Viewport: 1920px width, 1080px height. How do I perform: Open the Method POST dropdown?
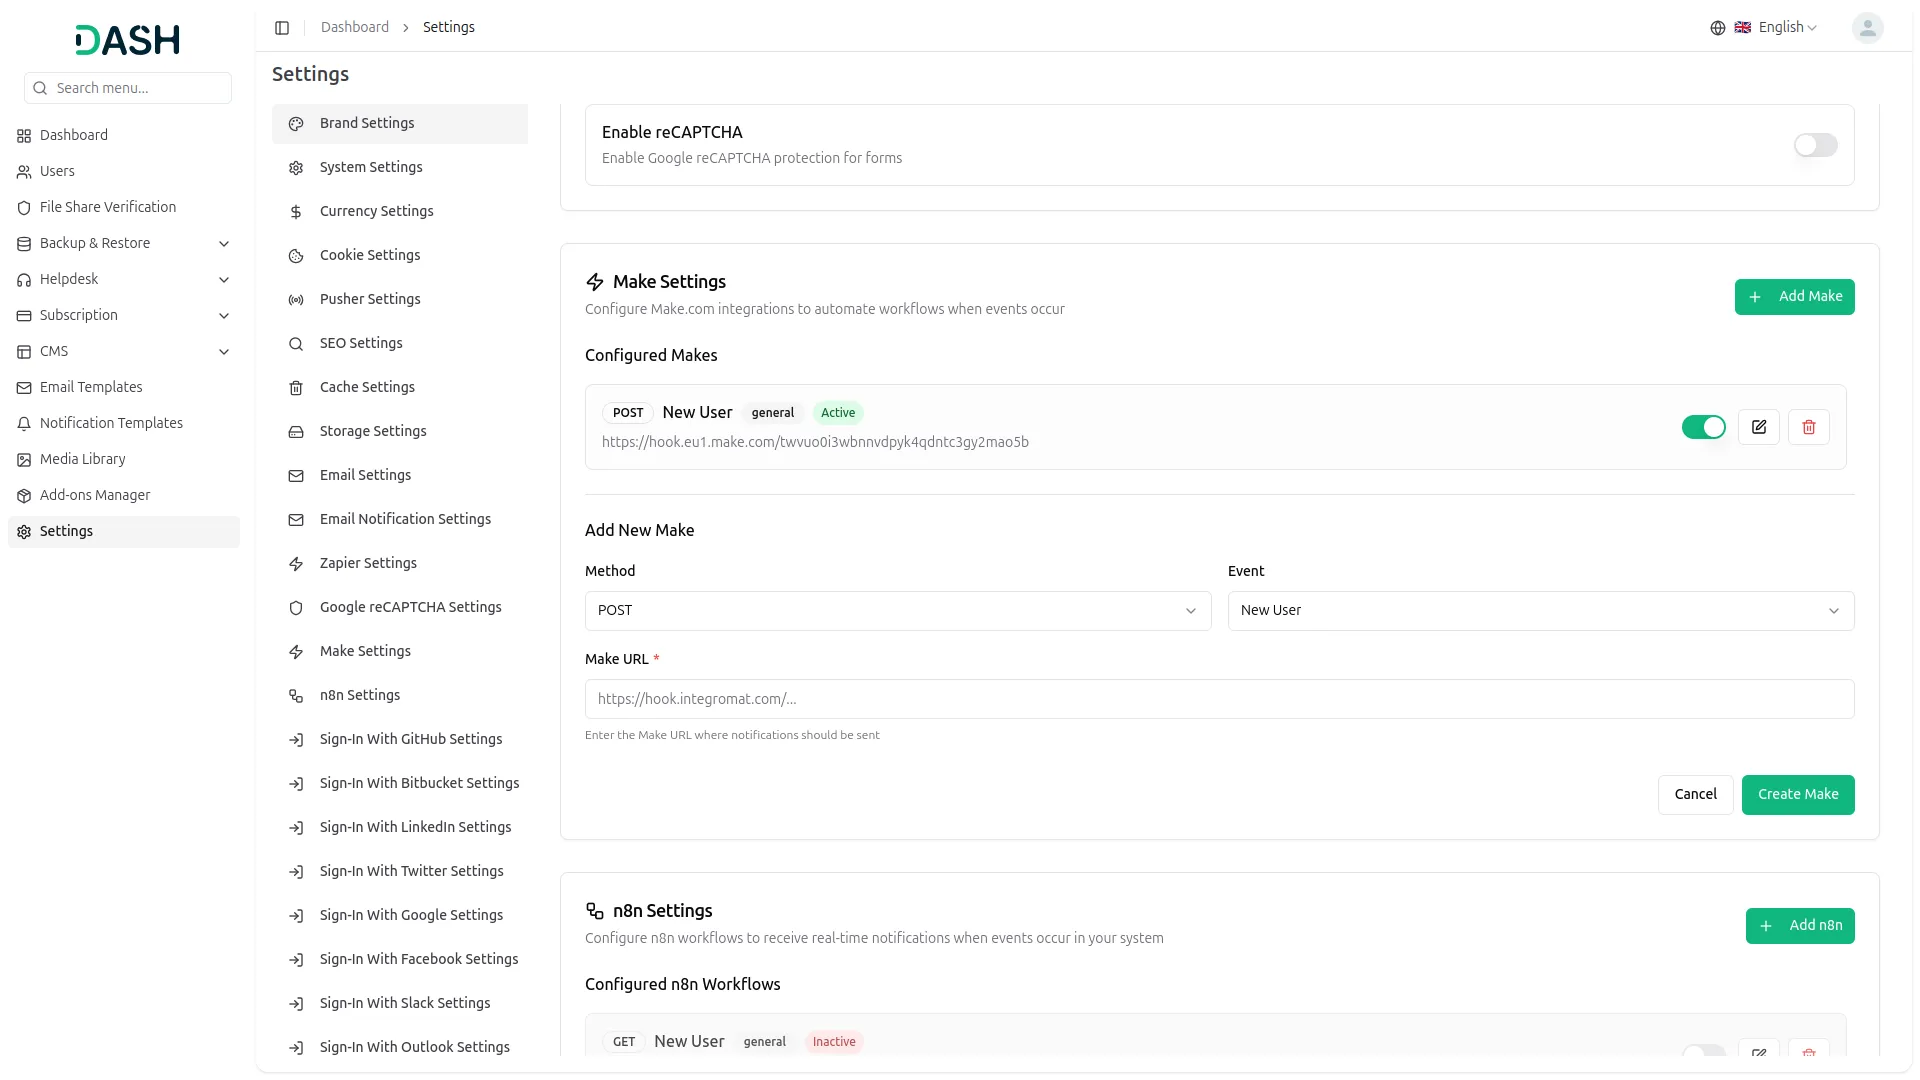pos(897,611)
